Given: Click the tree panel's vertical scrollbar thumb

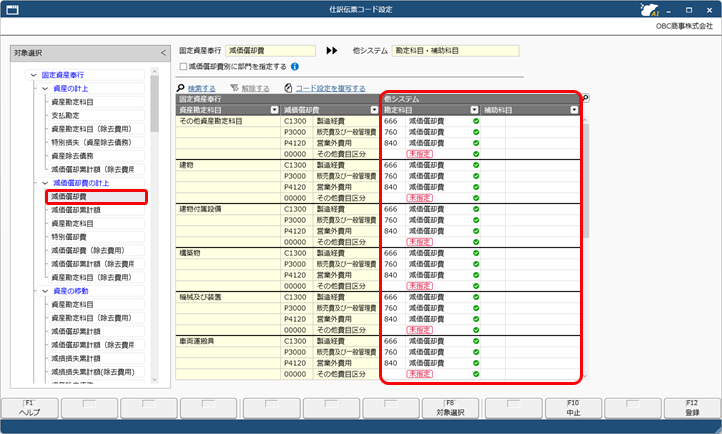Looking at the screenshot, I should click(155, 104).
